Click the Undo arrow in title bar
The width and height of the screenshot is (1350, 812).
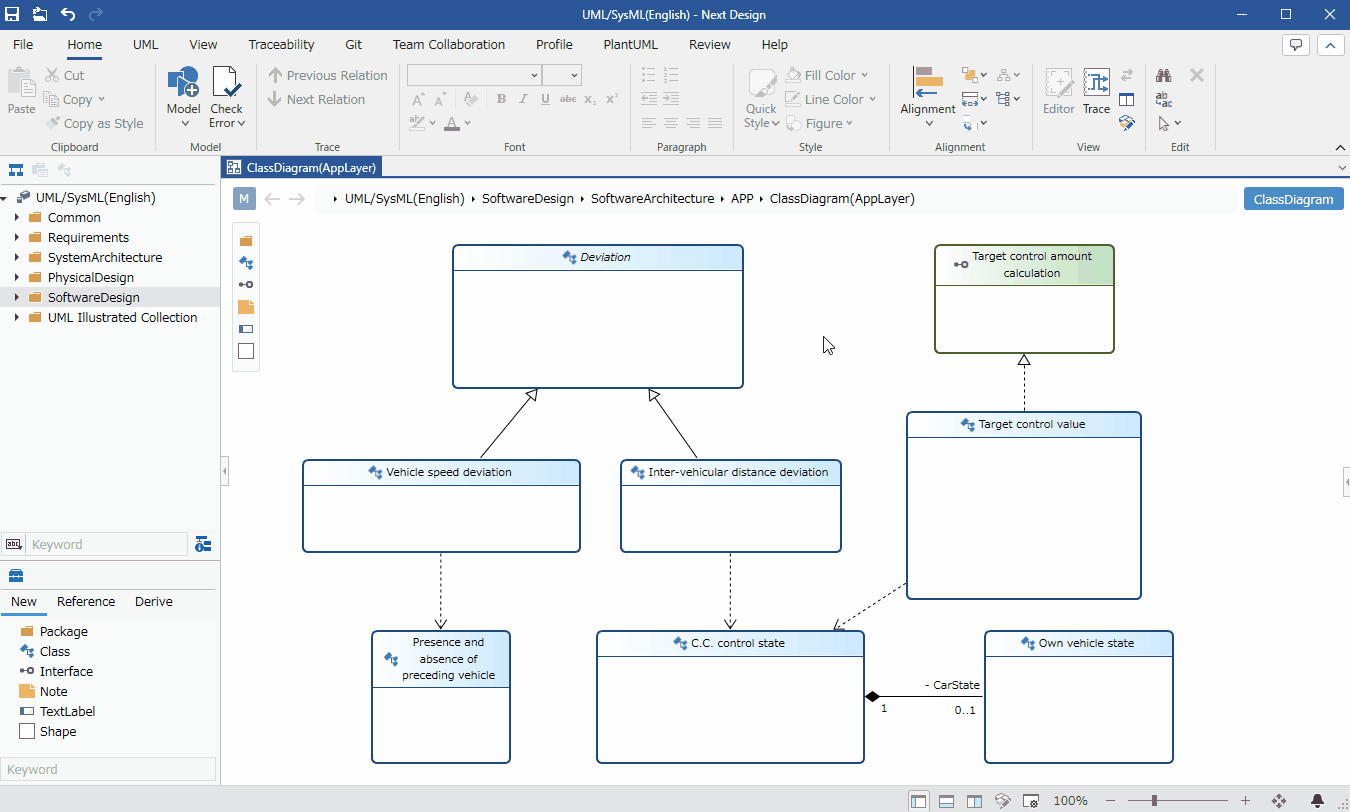68,14
